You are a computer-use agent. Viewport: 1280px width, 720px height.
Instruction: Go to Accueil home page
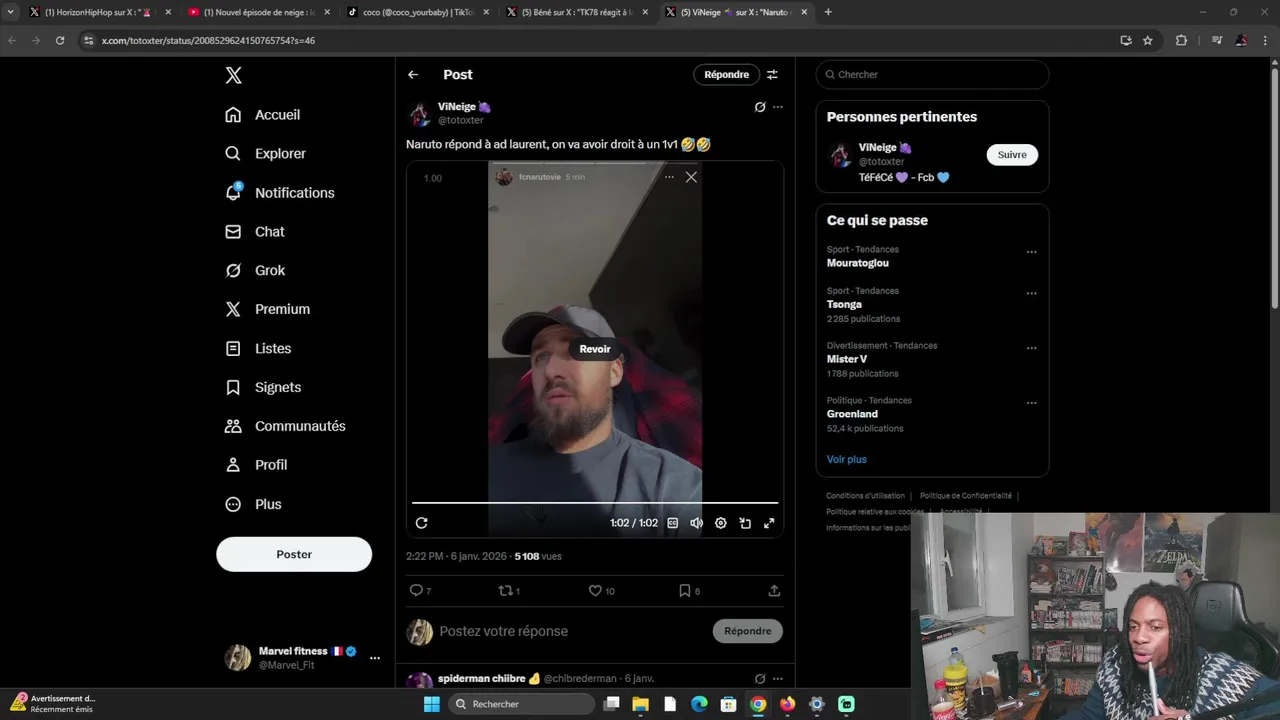[x=263, y=115]
